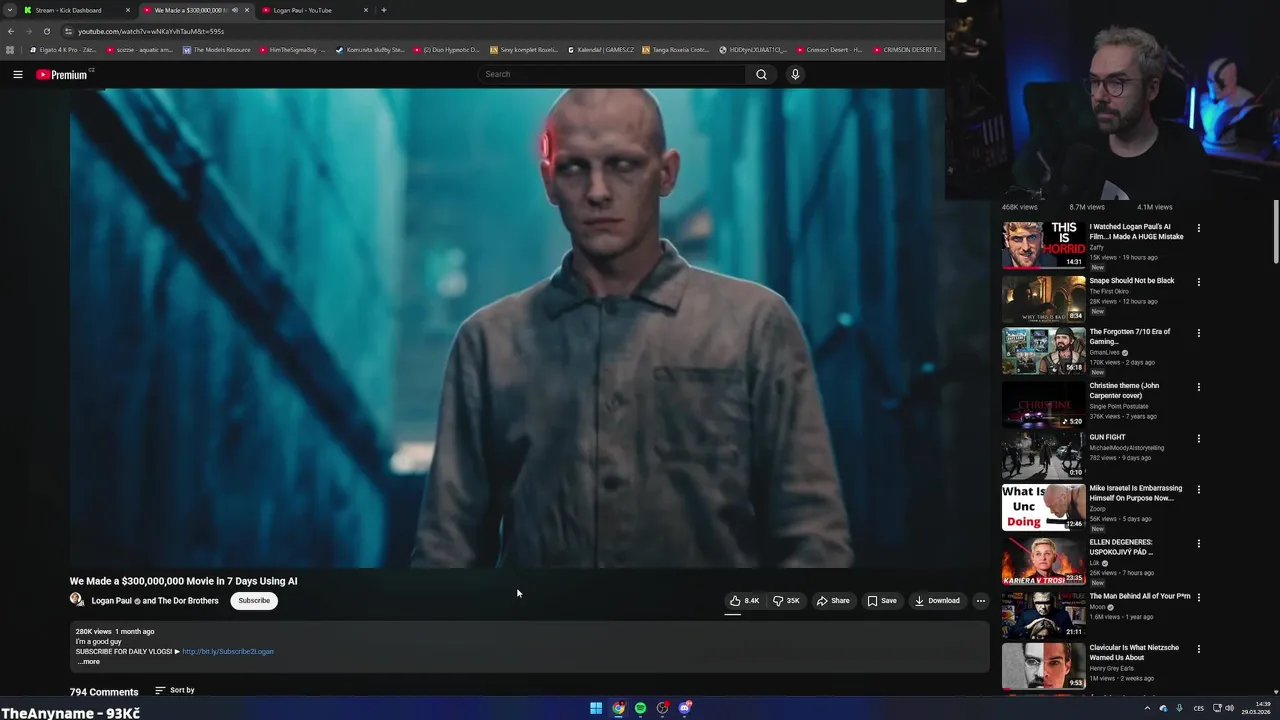Open options for 'Mike Israetel Is Embarrassing' video
The image size is (1280, 720).
[1199, 490]
